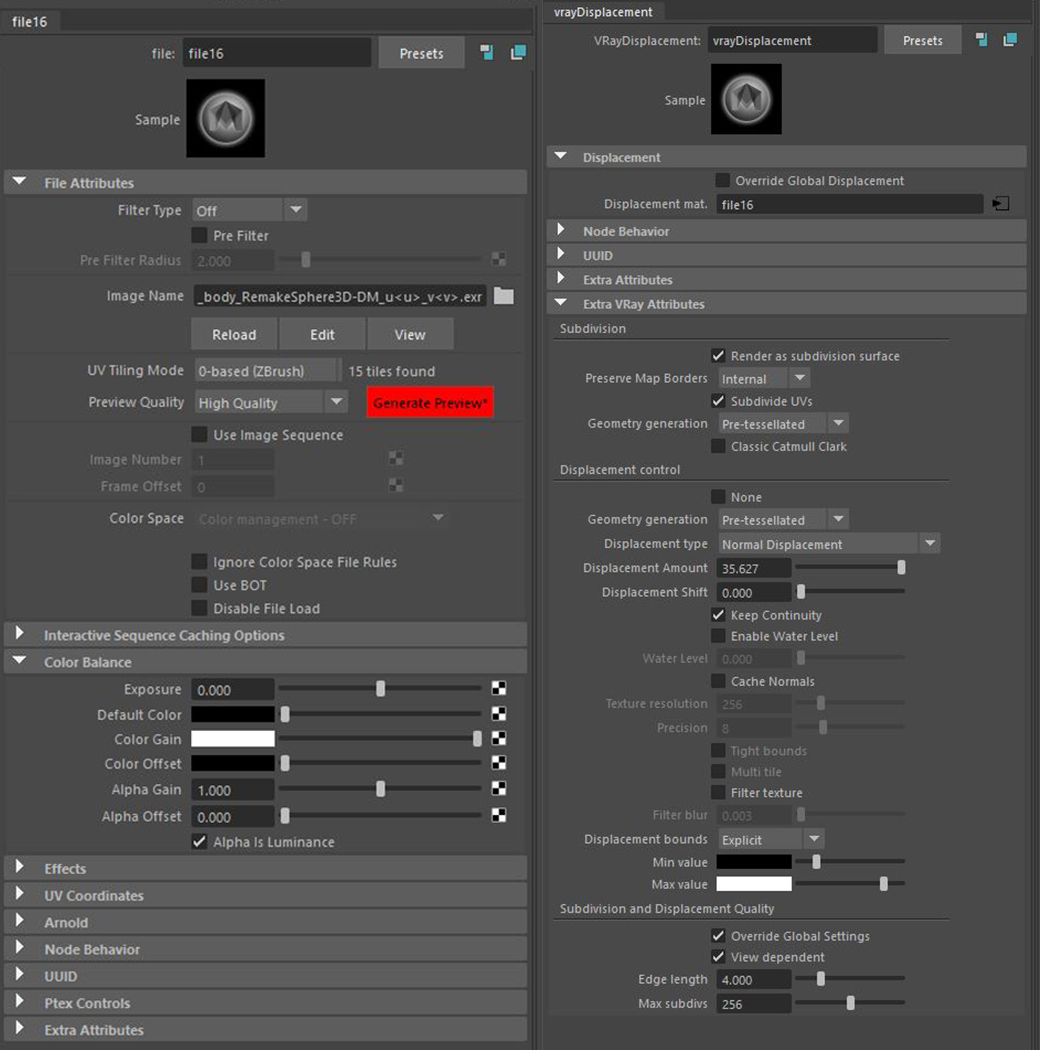Click the file16 Sample swatch thumbnail

click(x=226, y=119)
